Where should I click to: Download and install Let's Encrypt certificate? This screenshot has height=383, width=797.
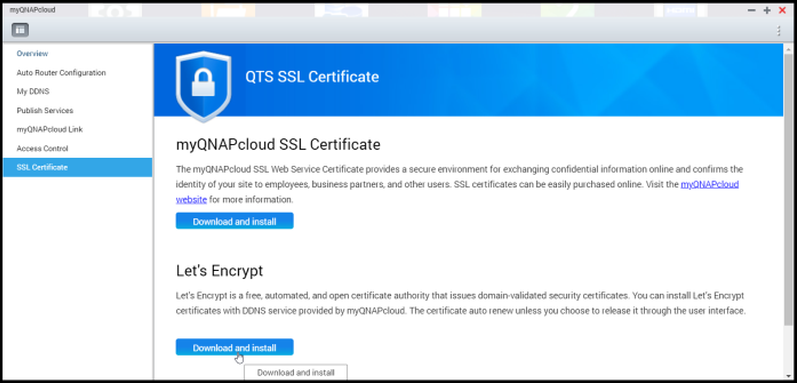234,347
